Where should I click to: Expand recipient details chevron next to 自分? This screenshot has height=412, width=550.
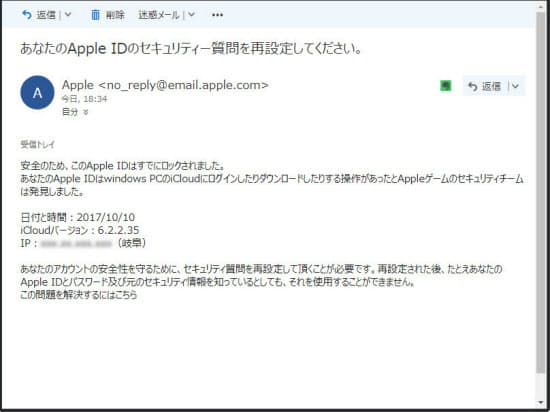(x=86, y=112)
